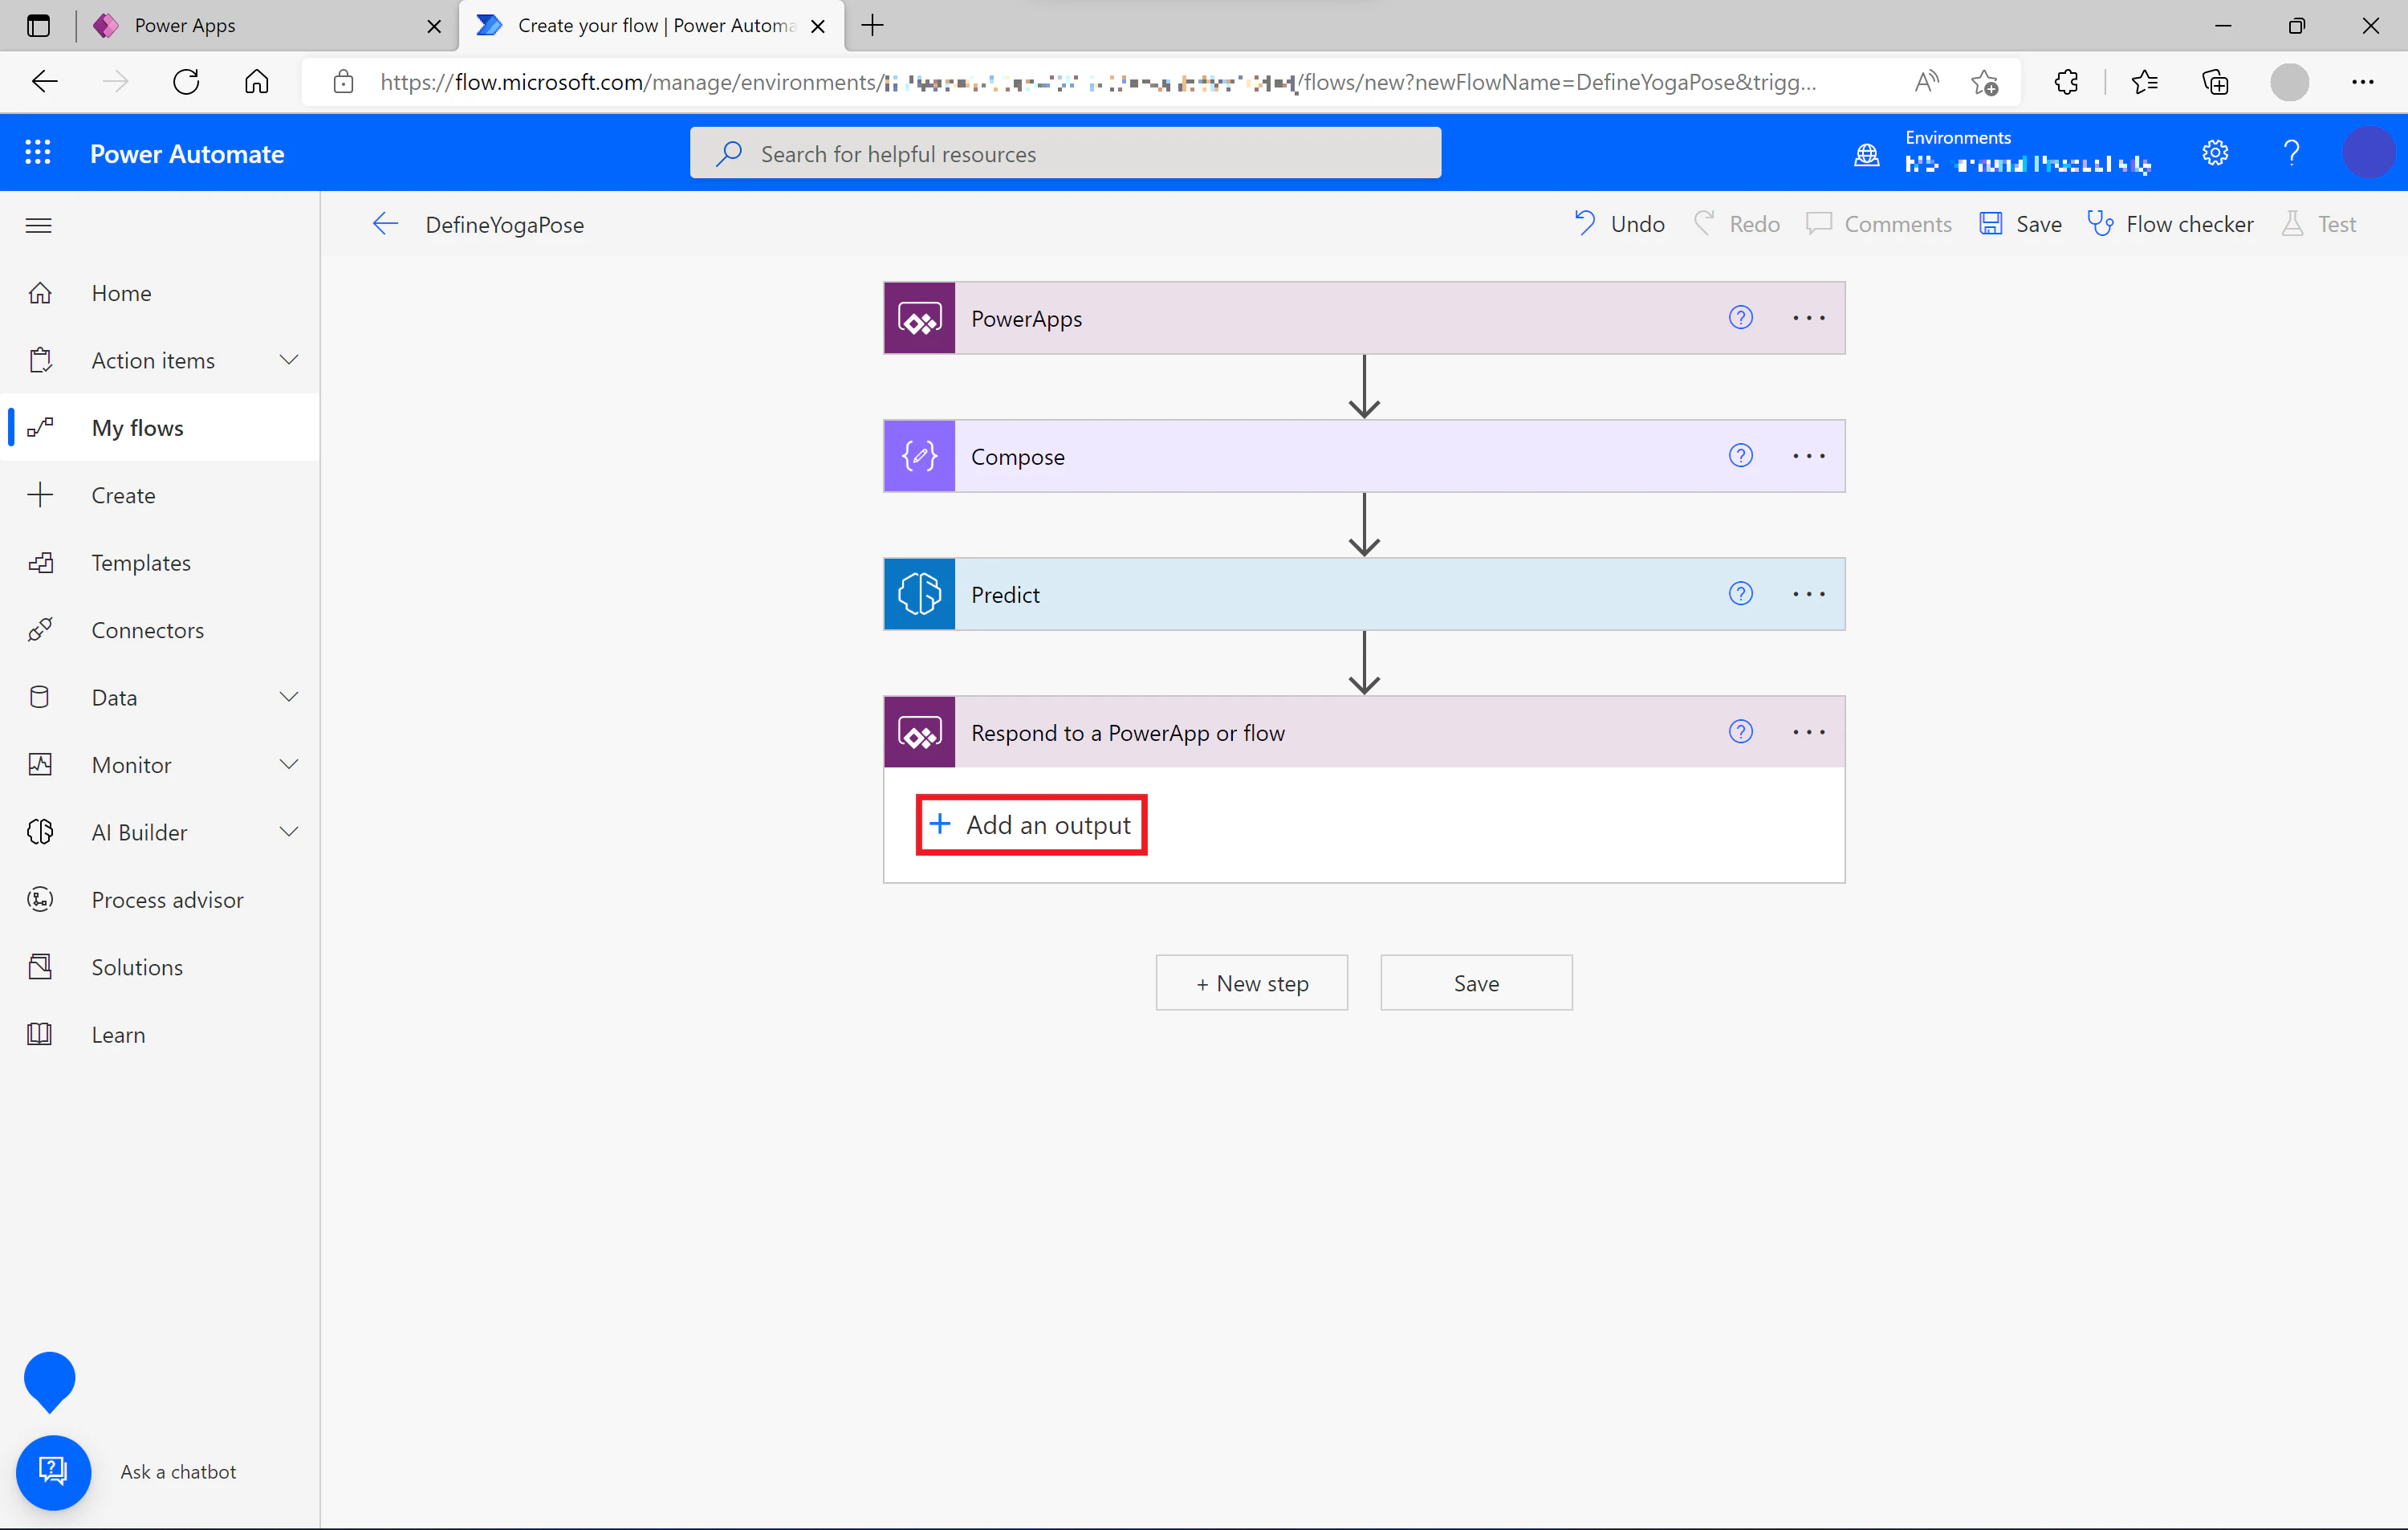This screenshot has height=1530, width=2408.
Task: Open the Settings gear in header
Action: [x=2215, y=153]
